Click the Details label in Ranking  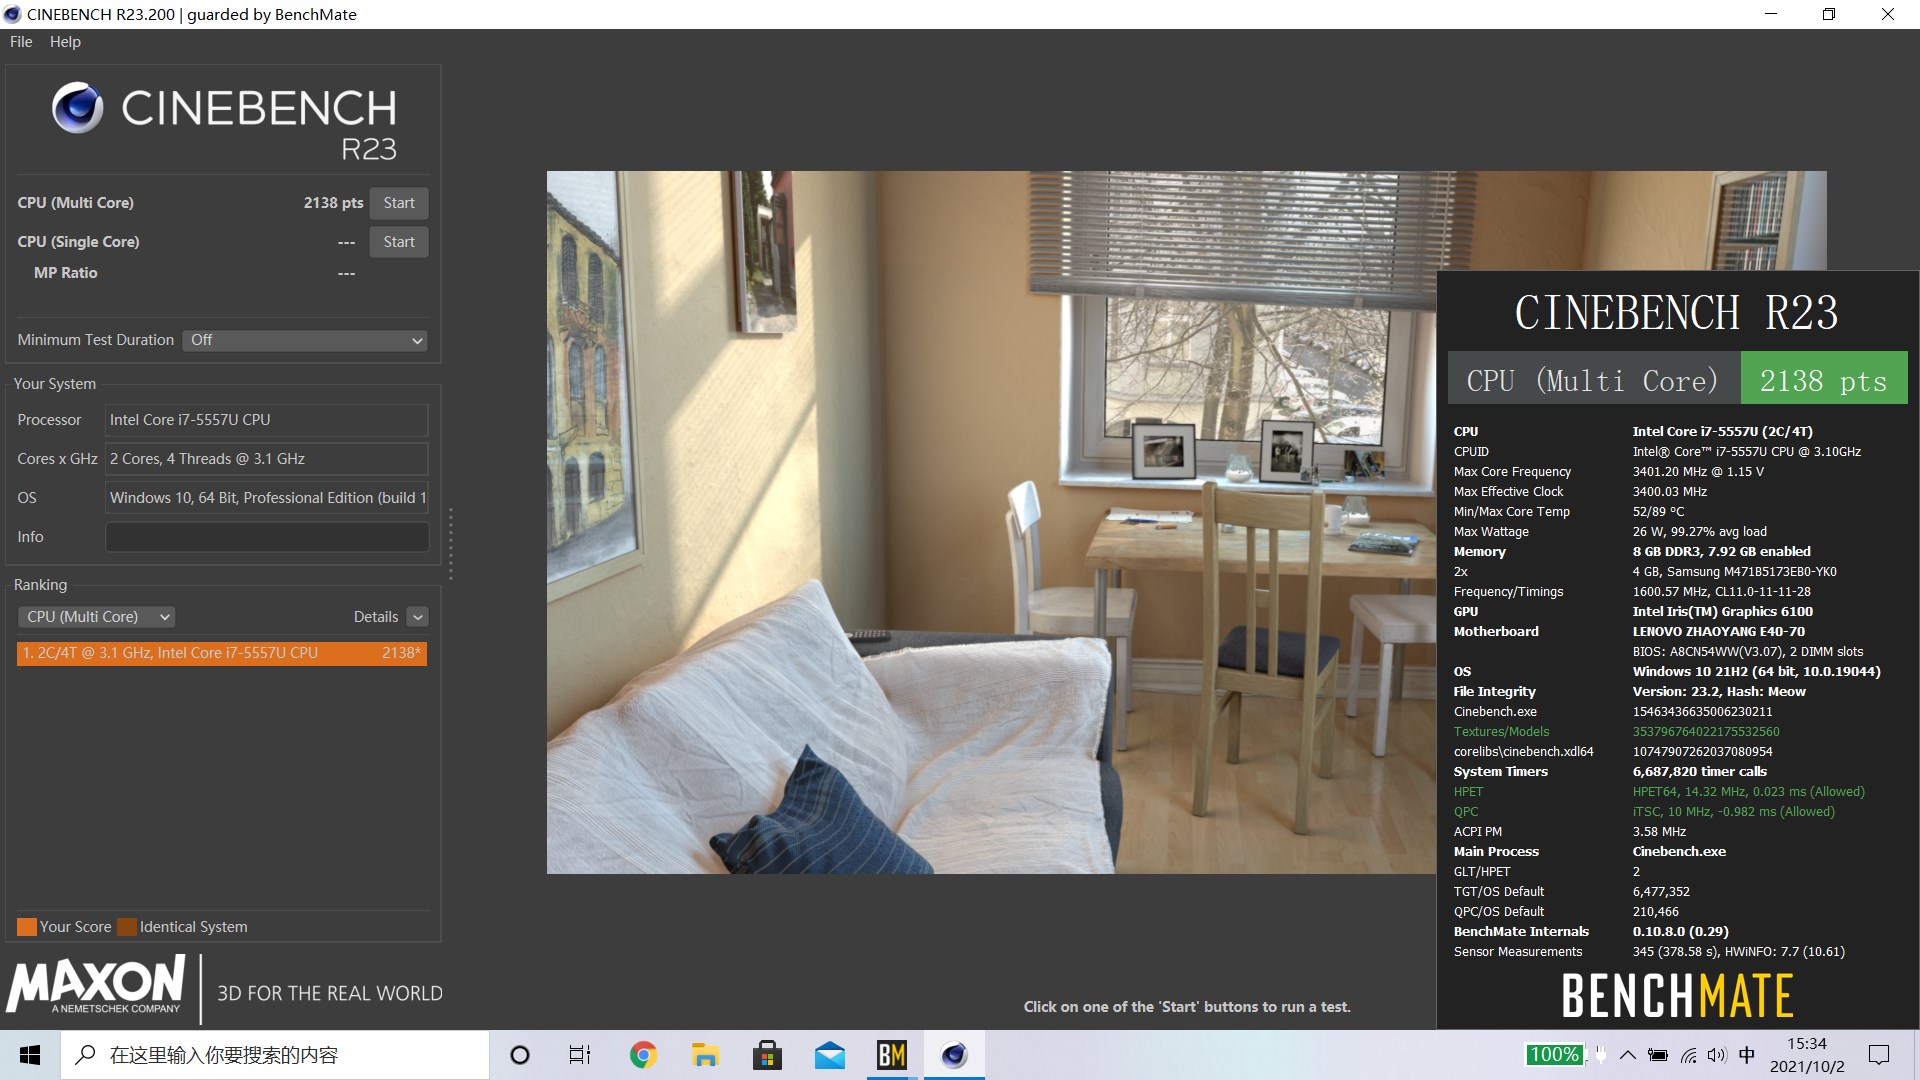(x=375, y=617)
